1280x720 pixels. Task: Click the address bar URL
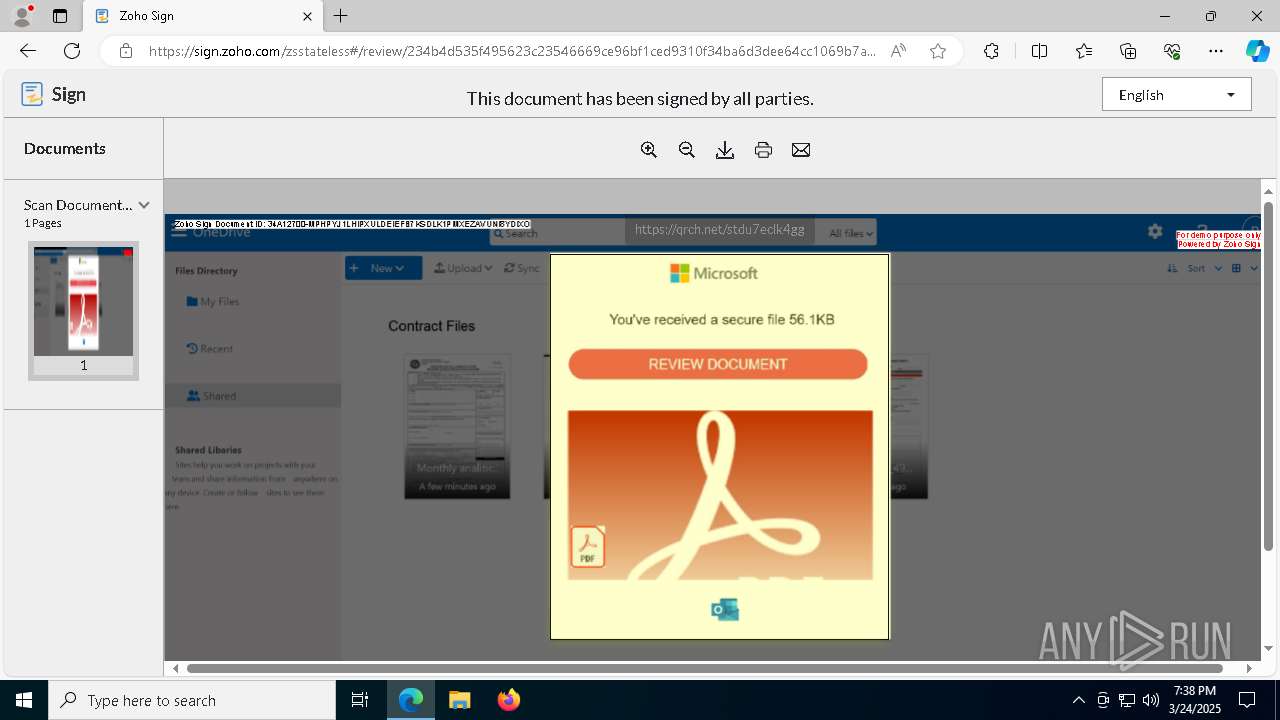512,51
